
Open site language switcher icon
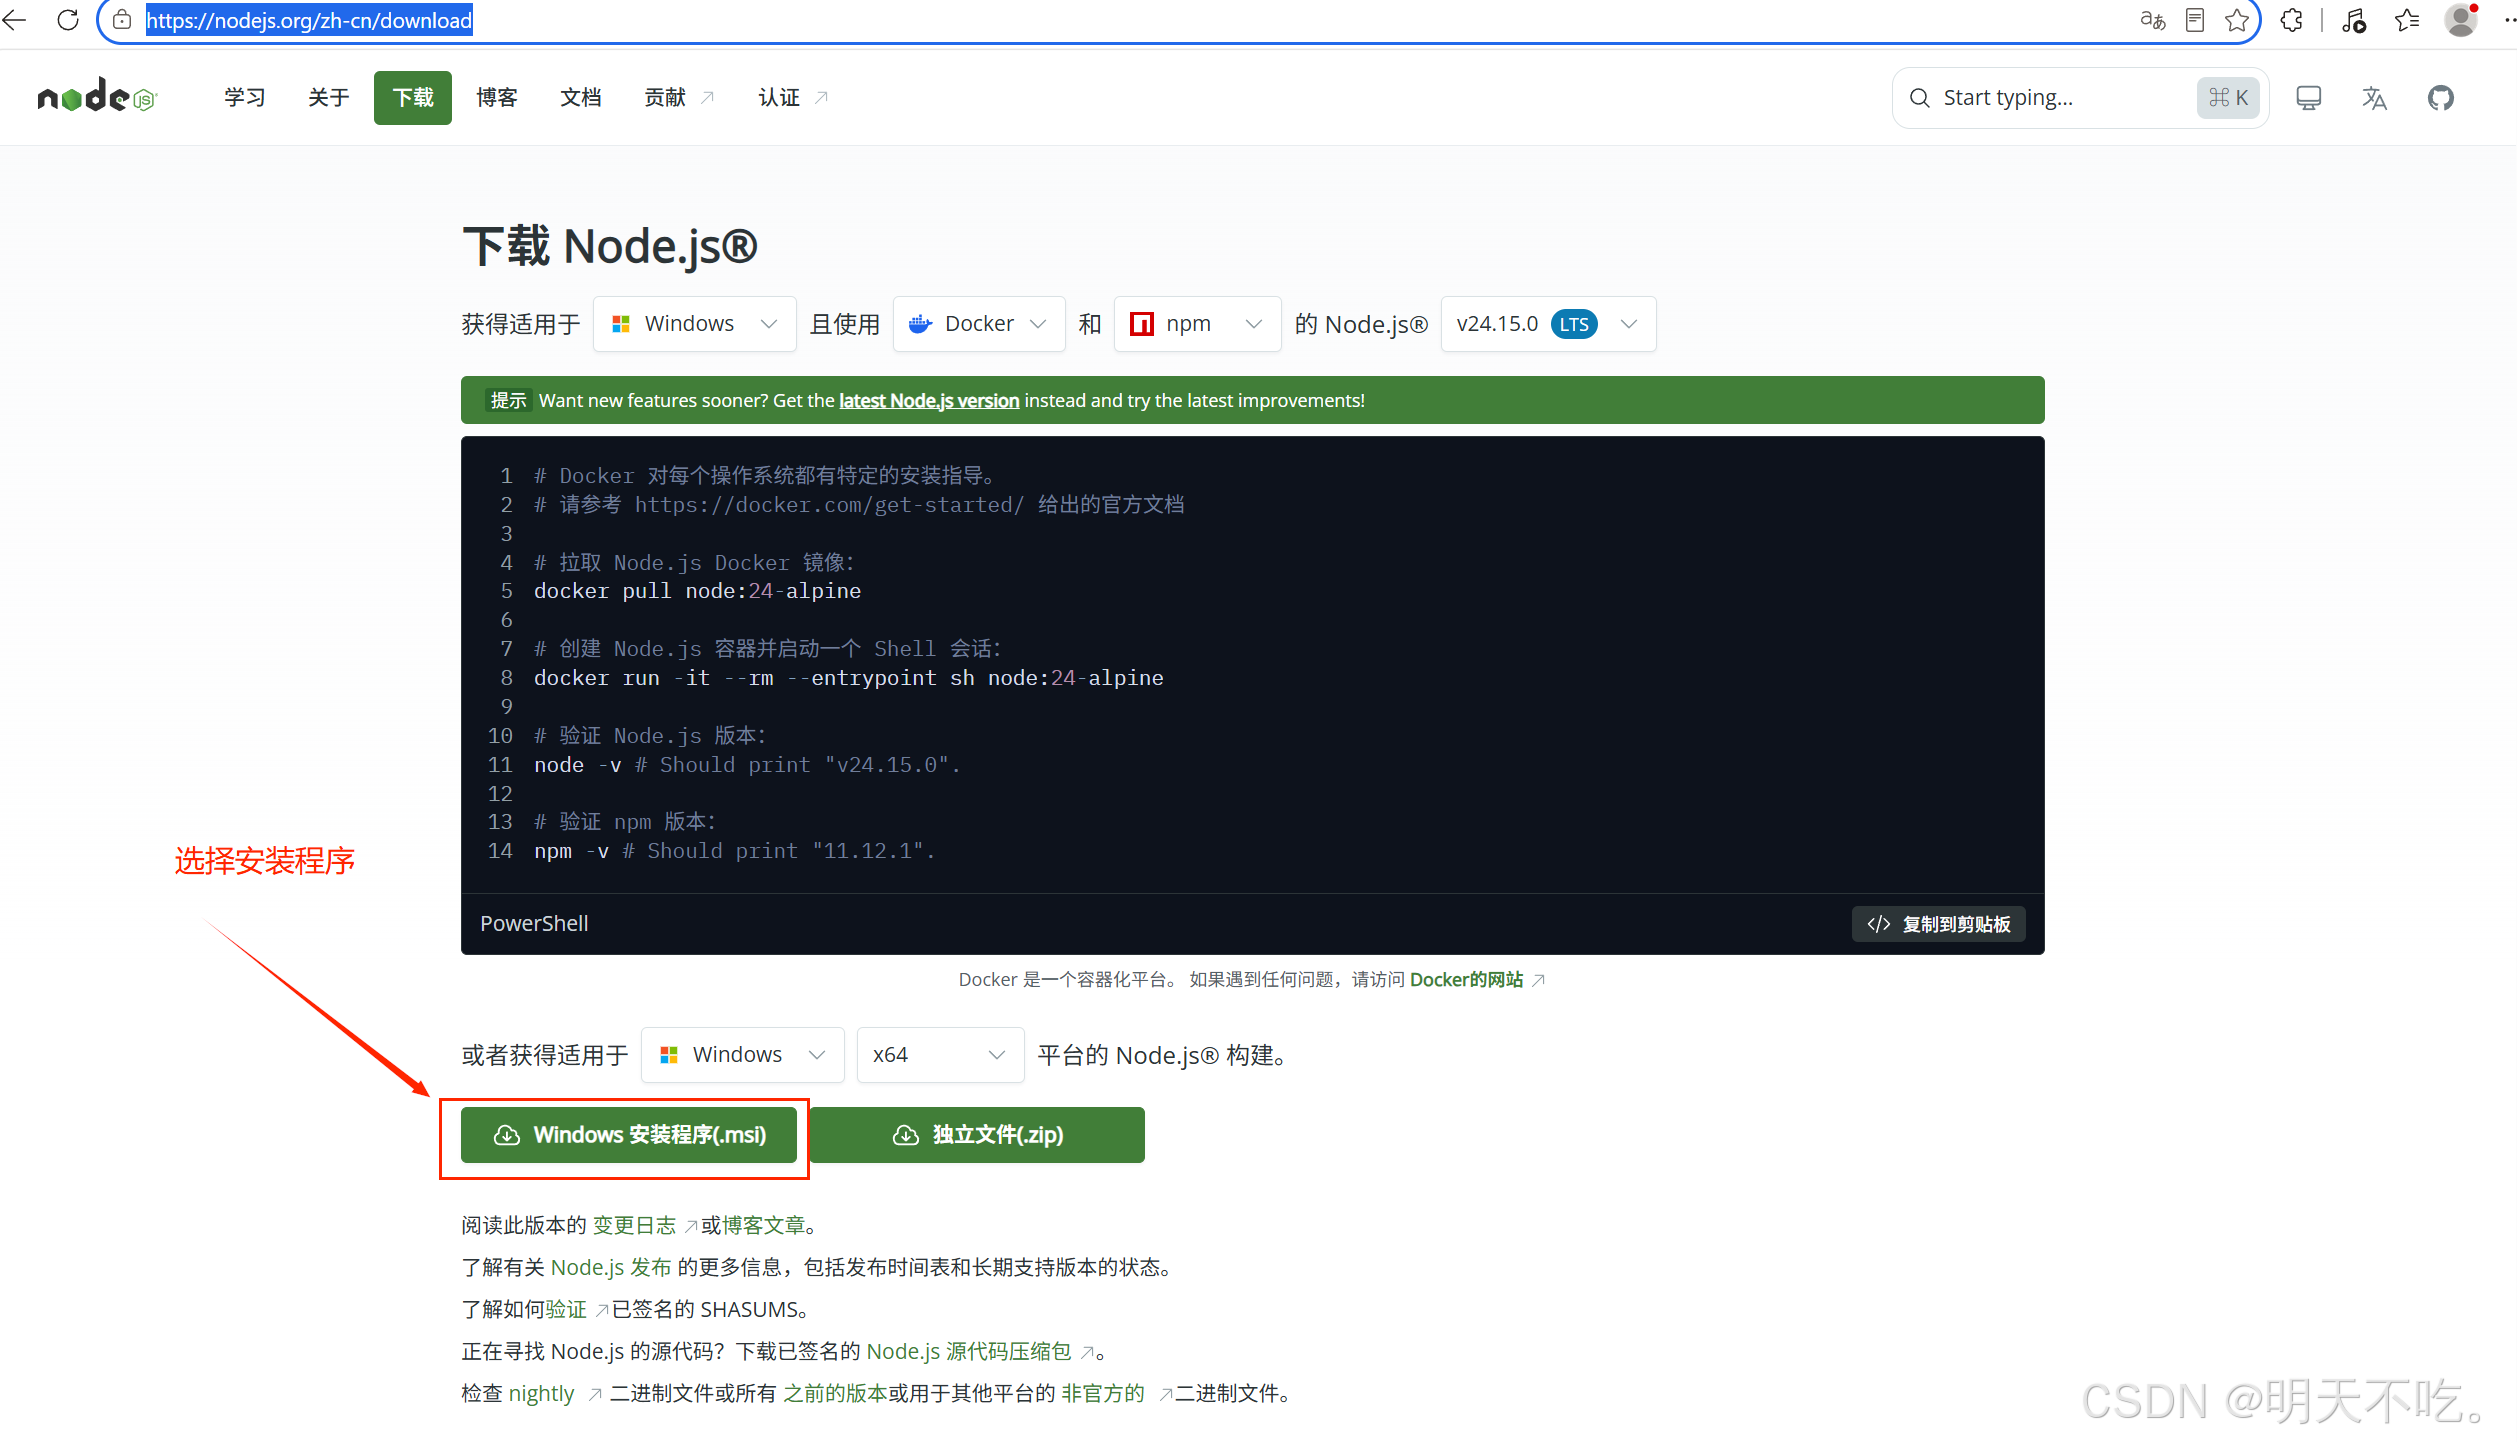click(x=2374, y=98)
